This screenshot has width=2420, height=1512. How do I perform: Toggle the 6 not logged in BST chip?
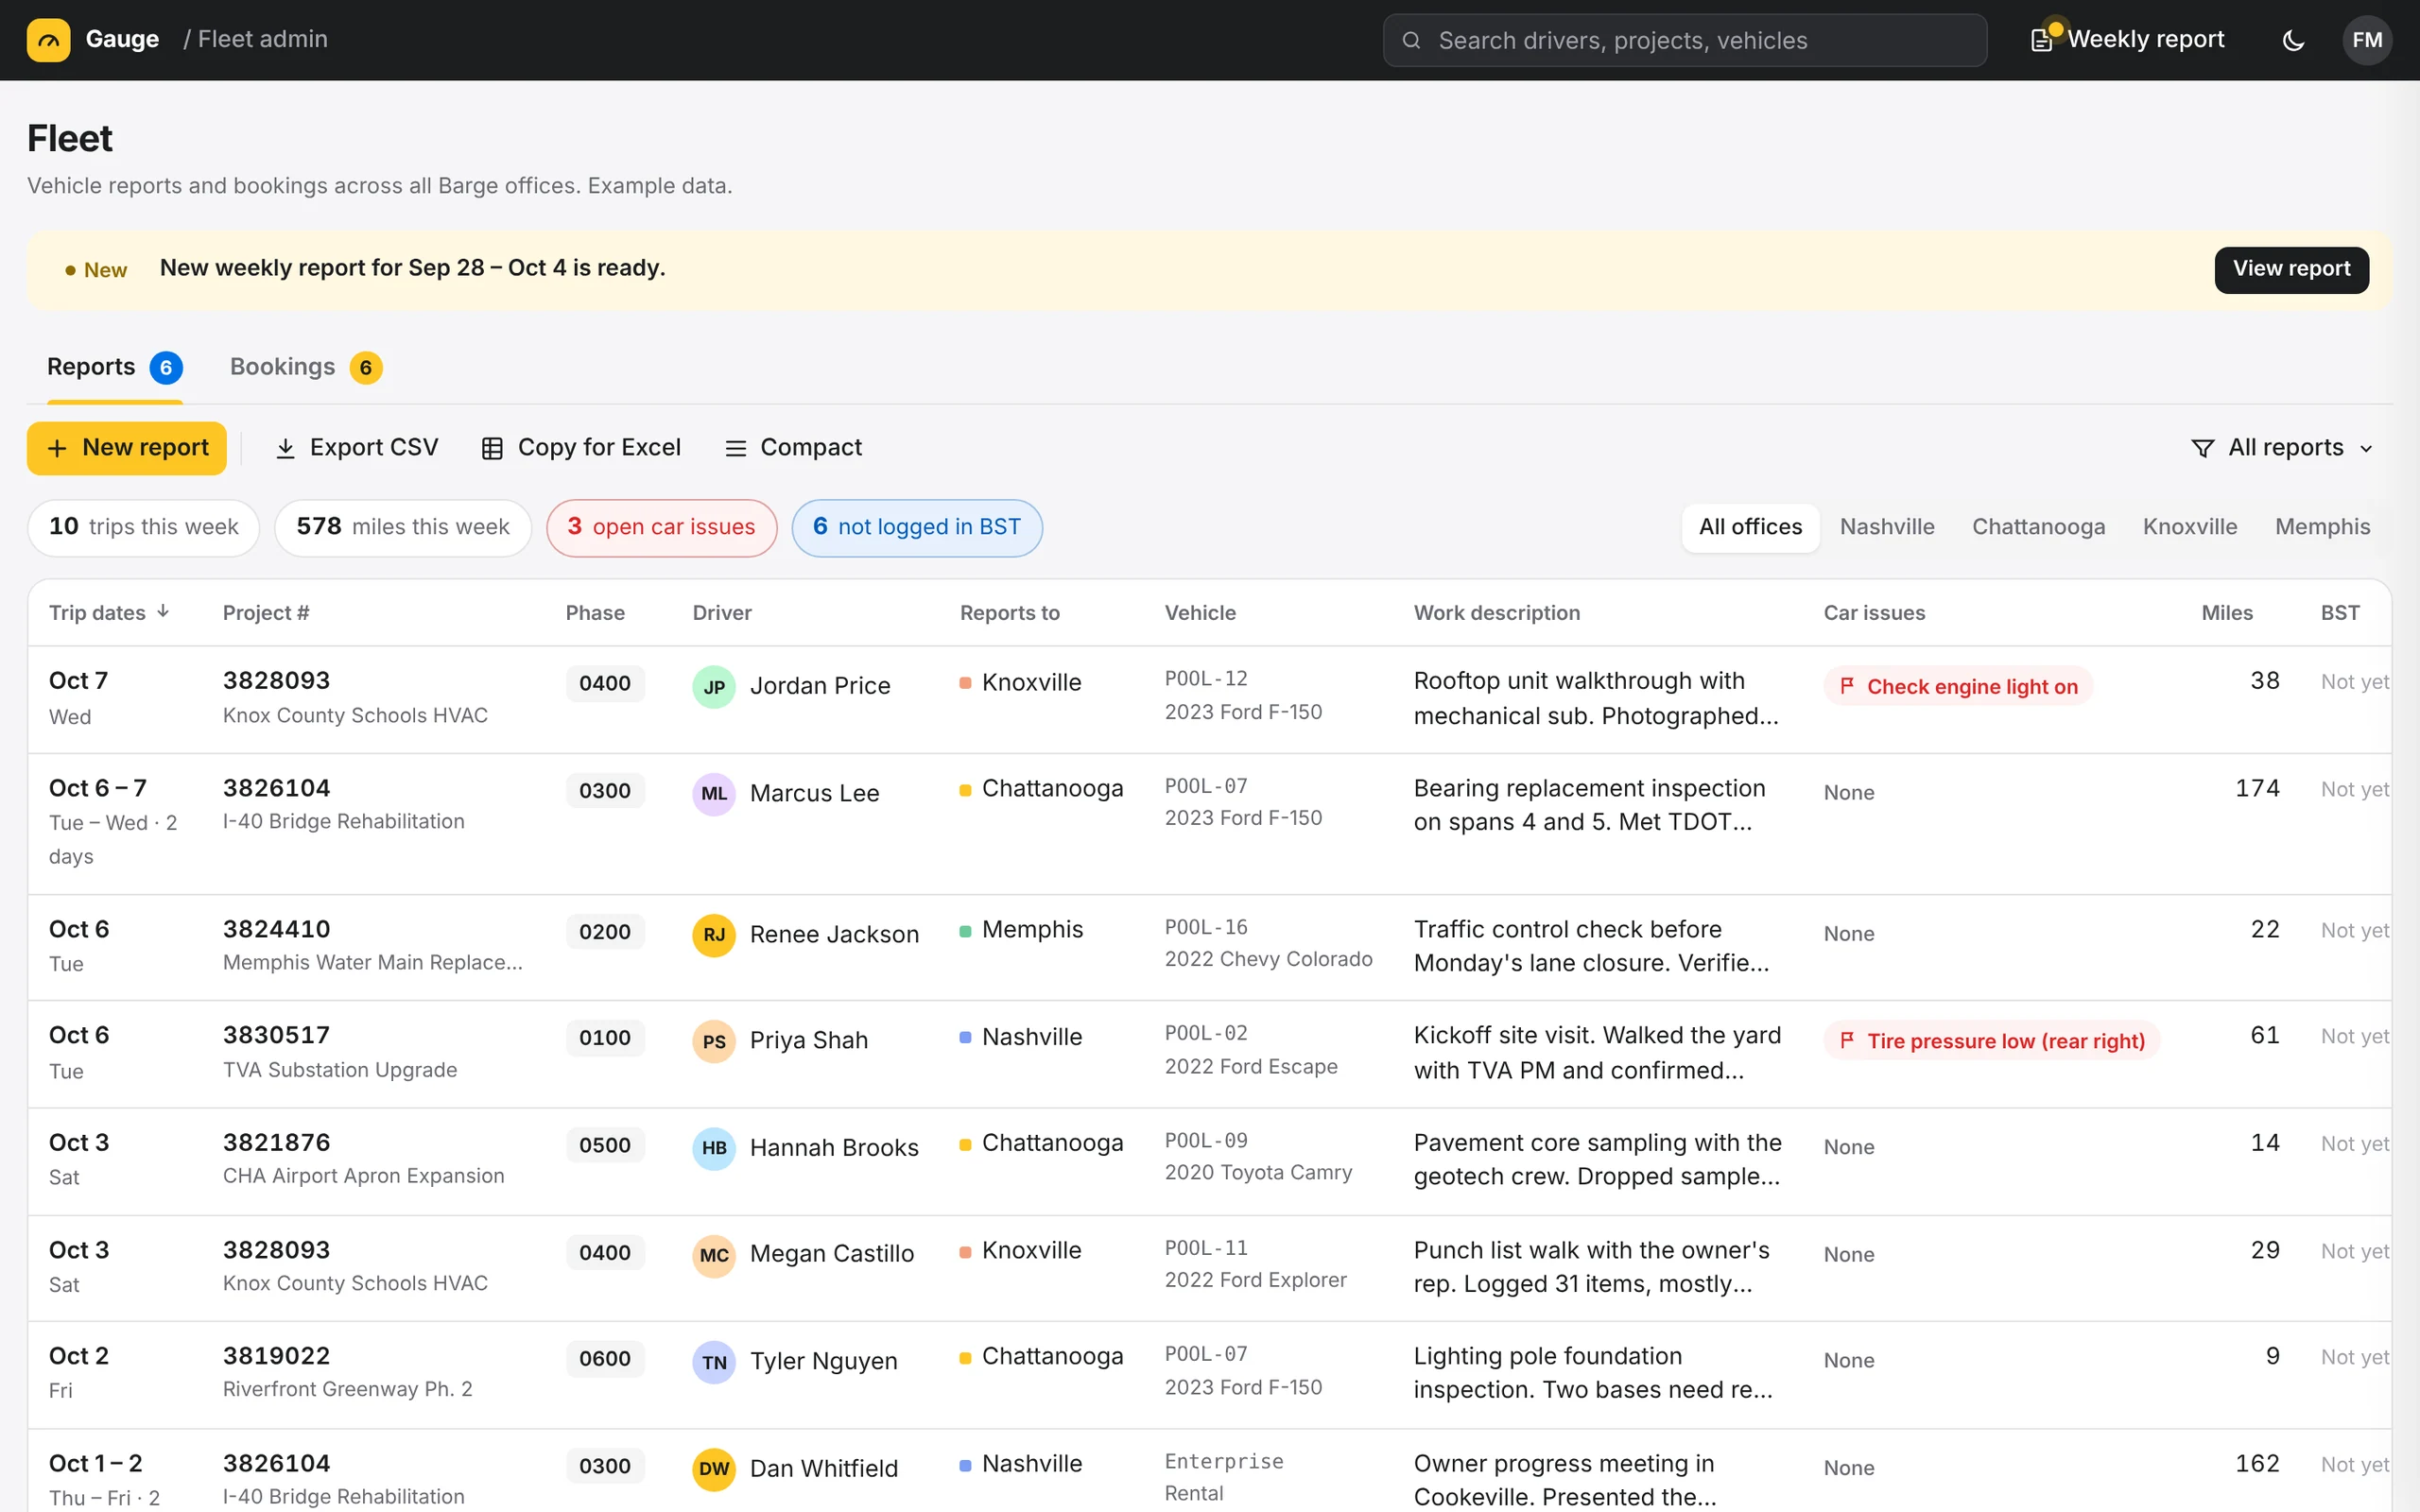click(x=917, y=527)
